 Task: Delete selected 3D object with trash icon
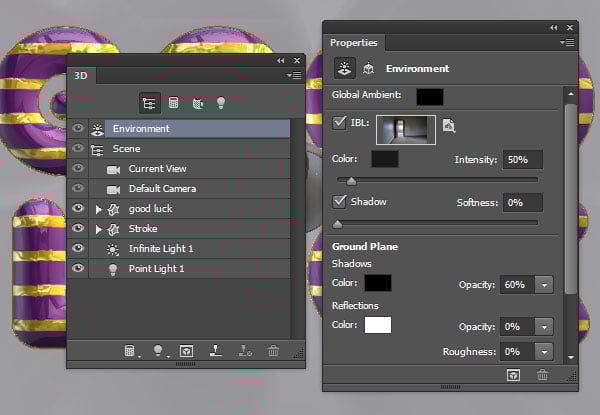273,351
